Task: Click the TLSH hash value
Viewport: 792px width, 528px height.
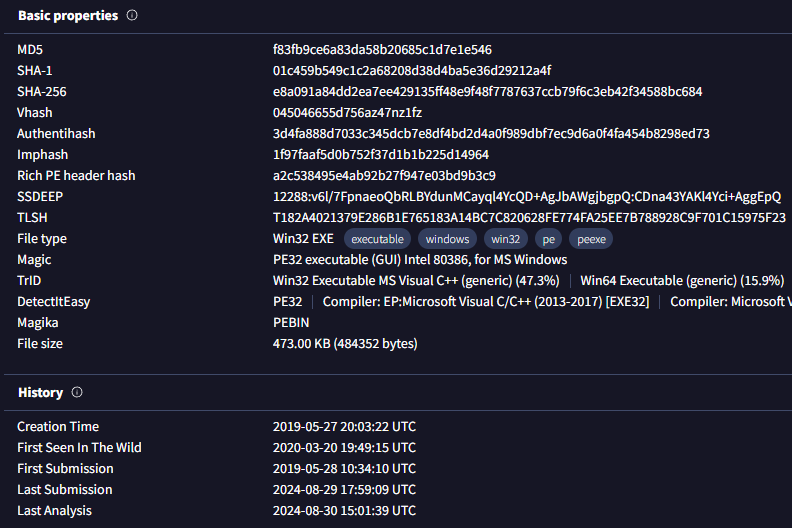Action: 529,218
